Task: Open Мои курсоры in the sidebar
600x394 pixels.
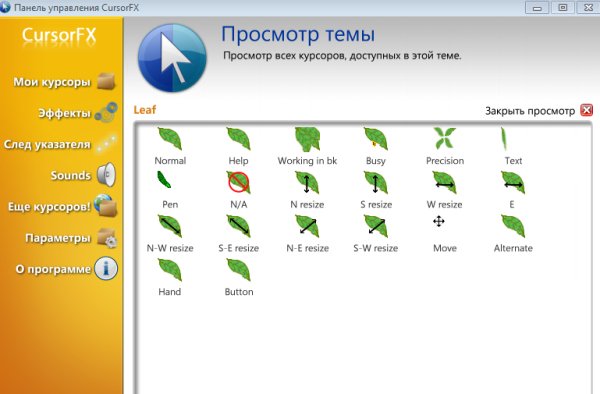Action: click(64, 81)
